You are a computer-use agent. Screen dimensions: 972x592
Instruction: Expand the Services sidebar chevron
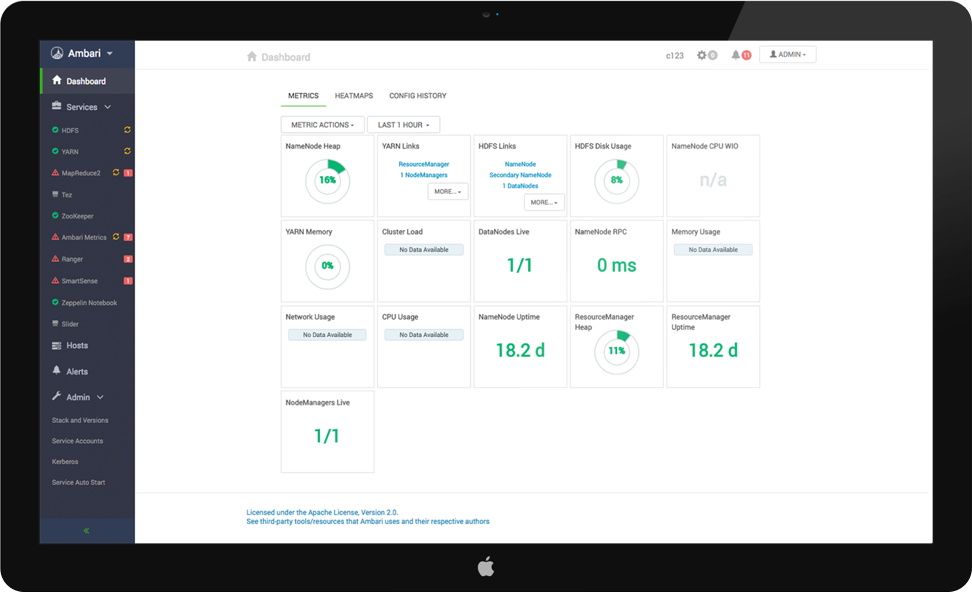(x=108, y=107)
